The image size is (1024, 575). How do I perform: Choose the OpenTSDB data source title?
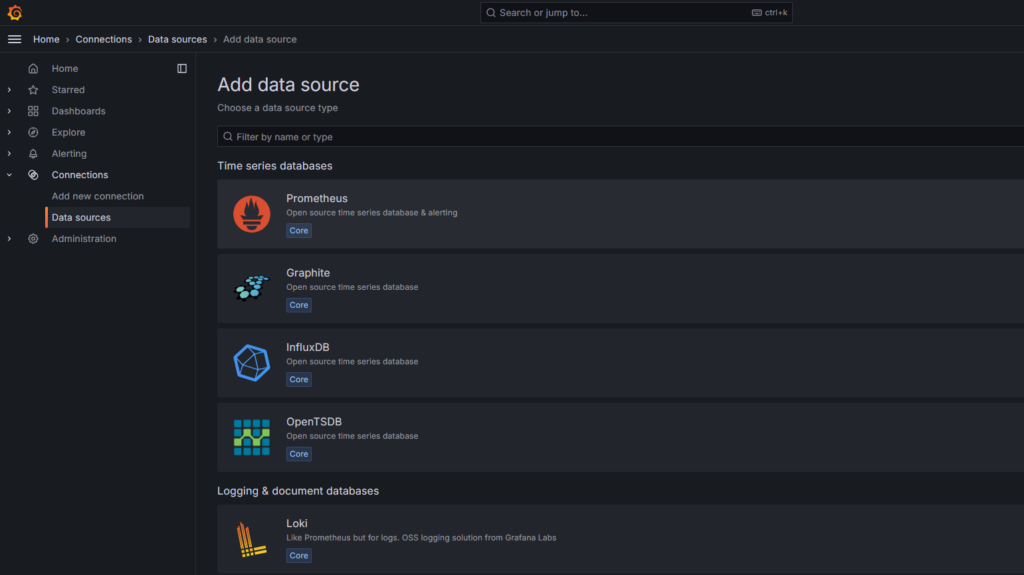(x=313, y=421)
